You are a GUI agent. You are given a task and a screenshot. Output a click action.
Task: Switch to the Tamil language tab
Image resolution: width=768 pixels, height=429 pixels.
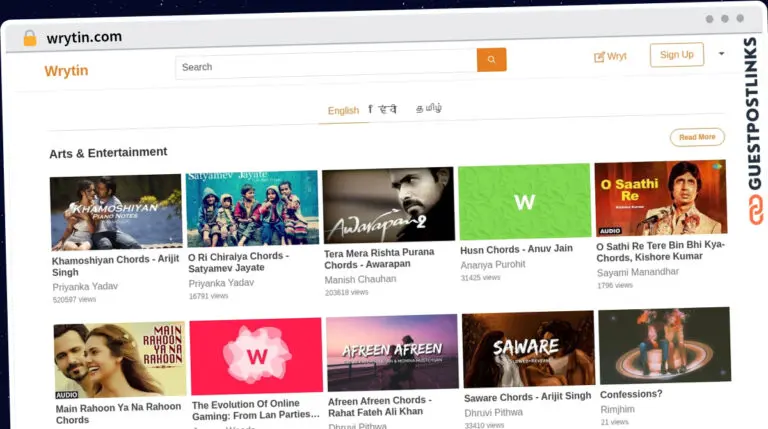(428, 108)
